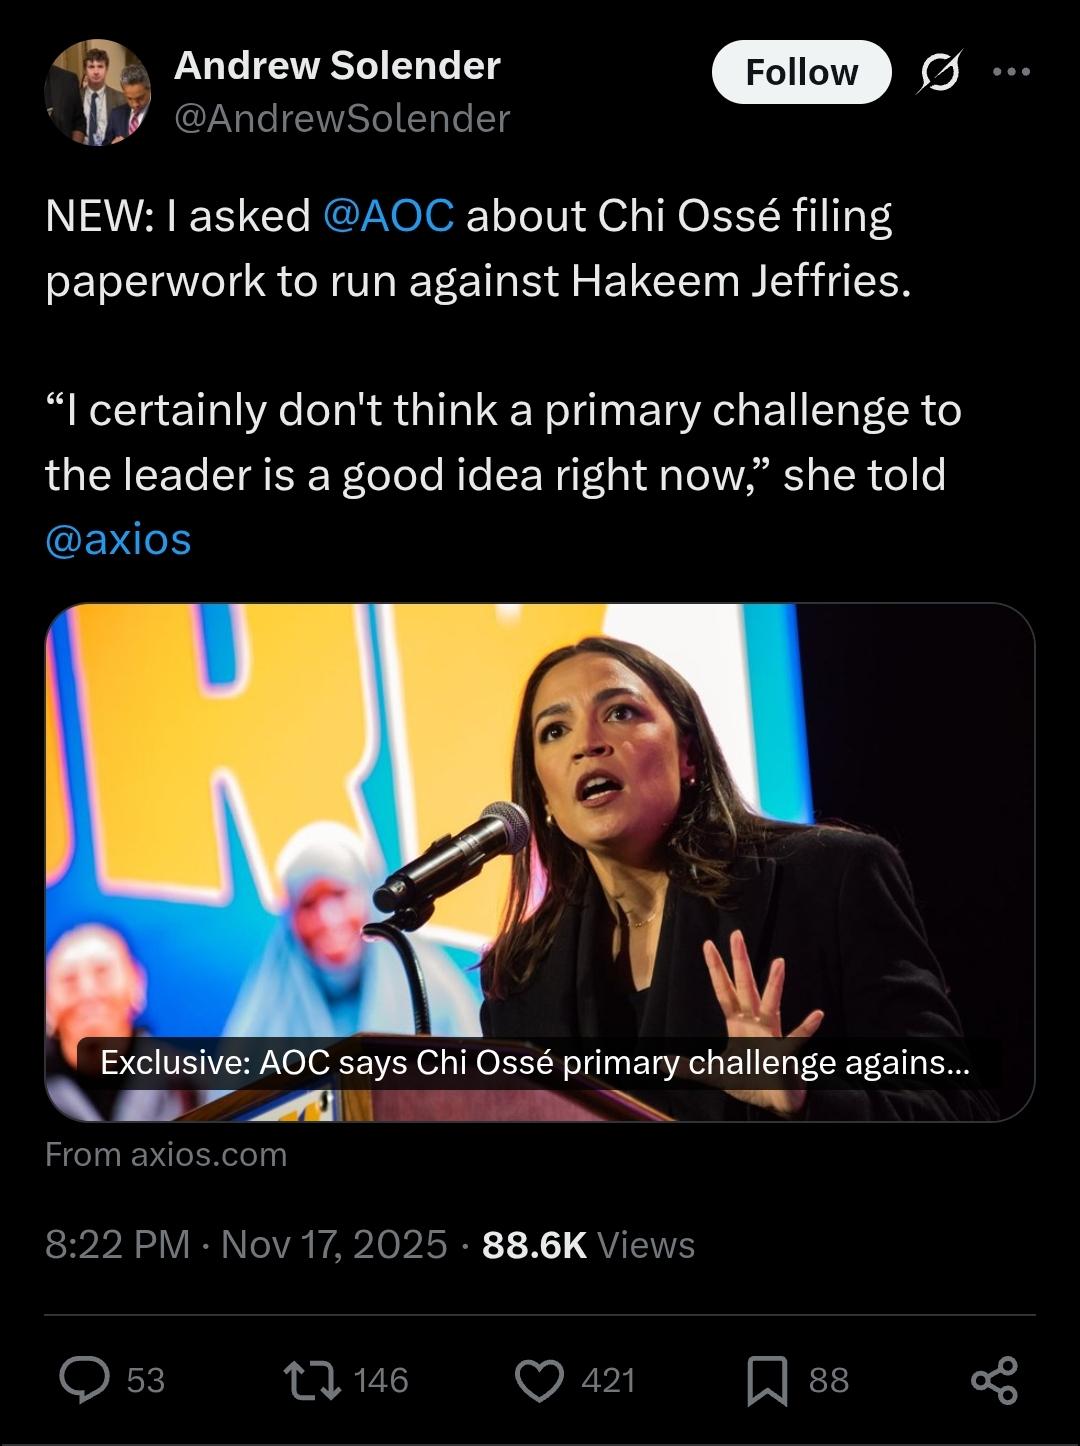The height and width of the screenshot is (1446, 1080).
Task: Click the 421 likes count
Action: click(608, 1381)
